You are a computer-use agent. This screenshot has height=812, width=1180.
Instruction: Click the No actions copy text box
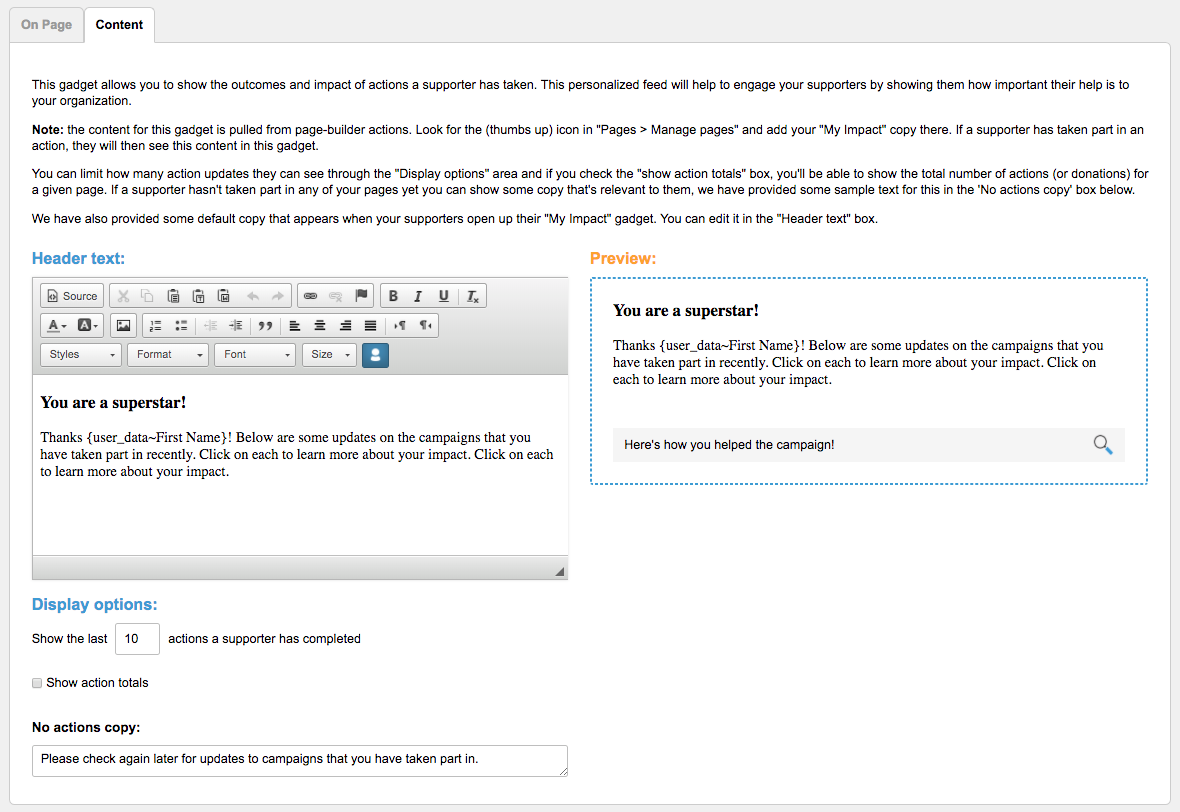pos(299,760)
